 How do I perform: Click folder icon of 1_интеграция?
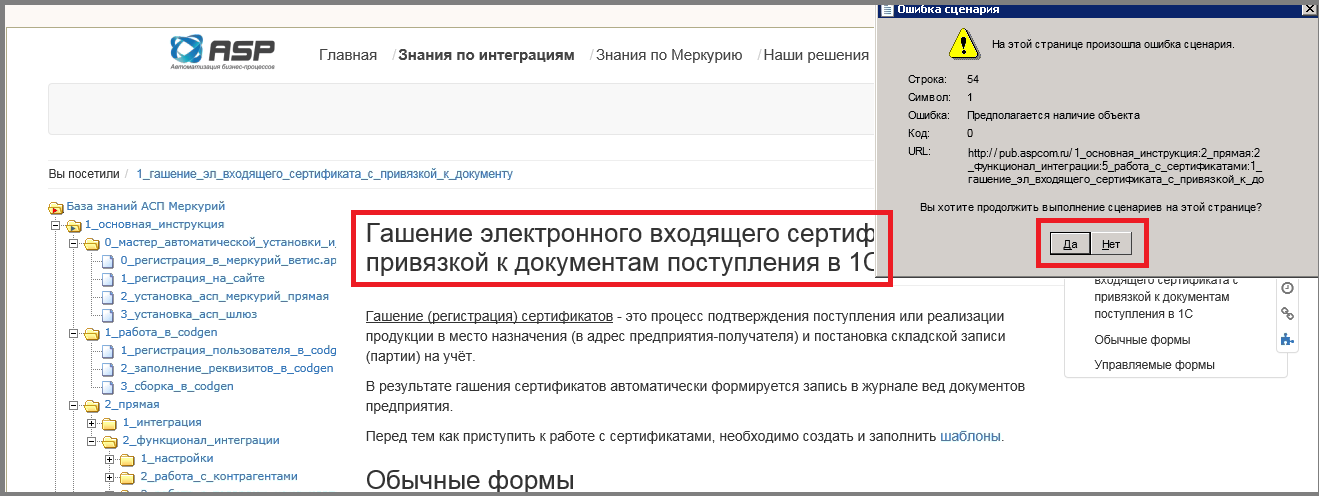(x=110, y=423)
